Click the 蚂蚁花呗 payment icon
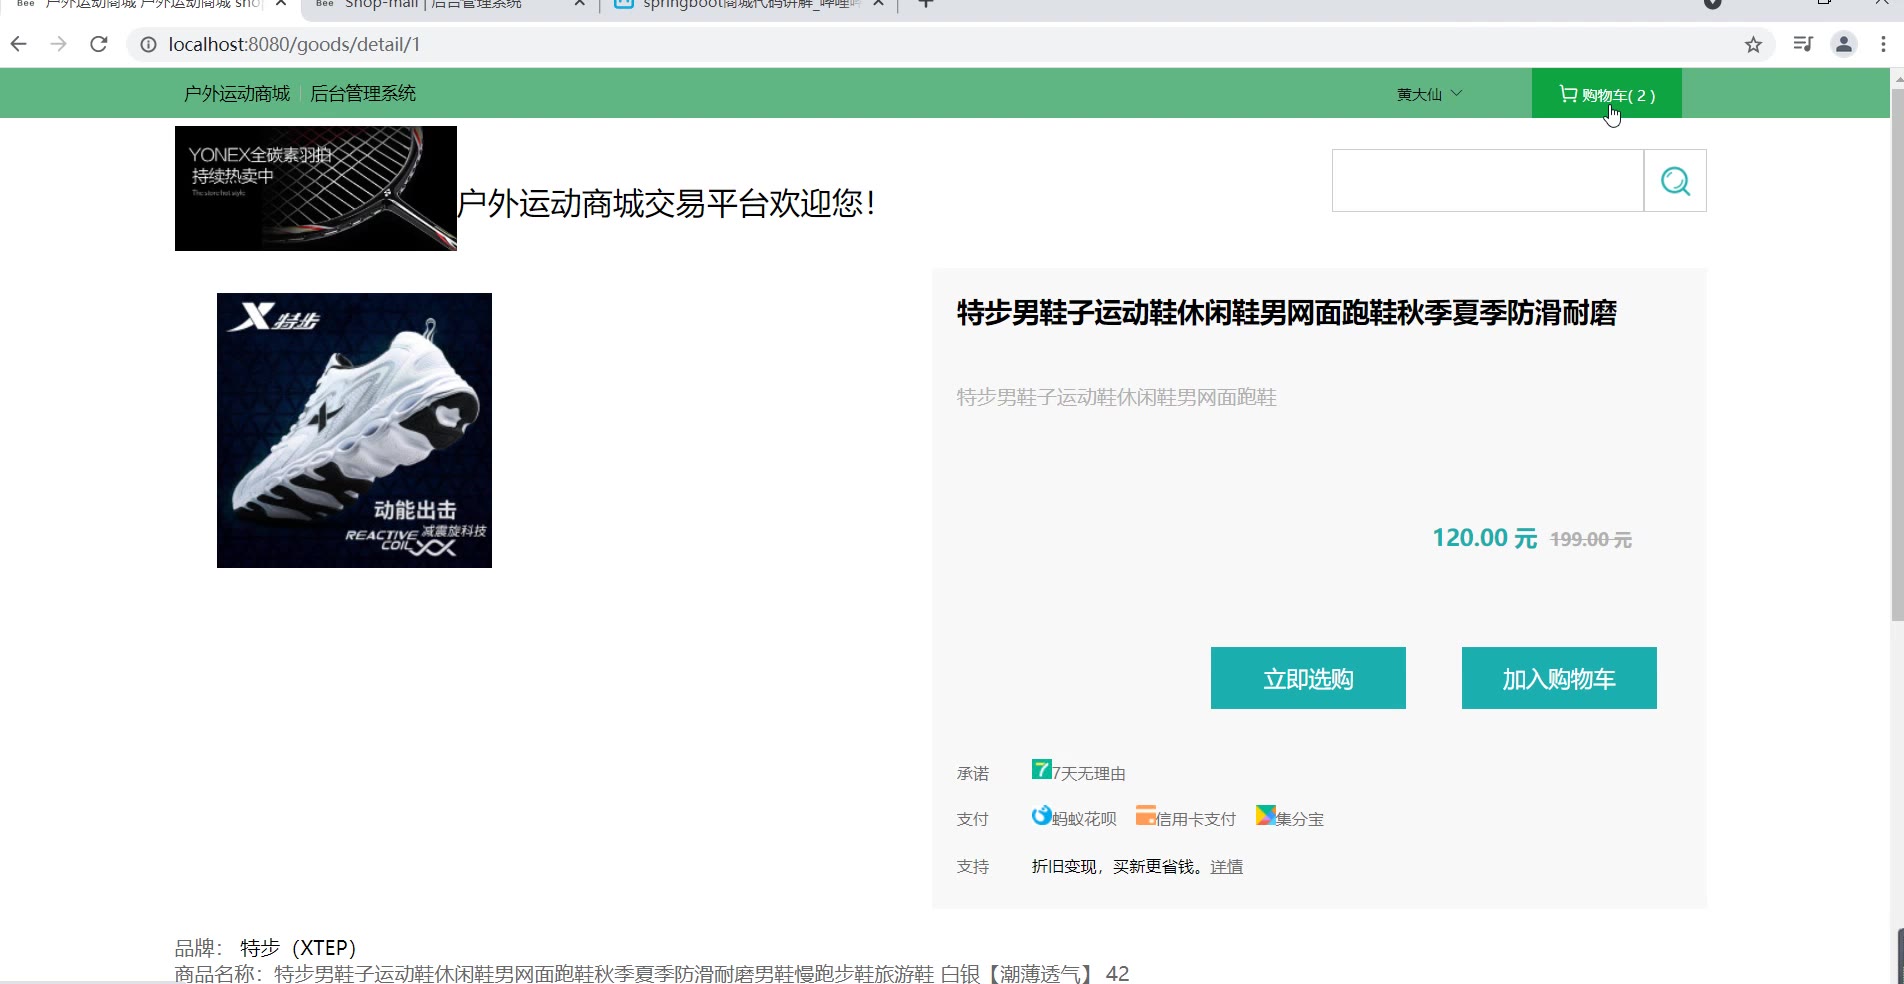Viewport: 1904px width, 984px height. click(x=1041, y=815)
